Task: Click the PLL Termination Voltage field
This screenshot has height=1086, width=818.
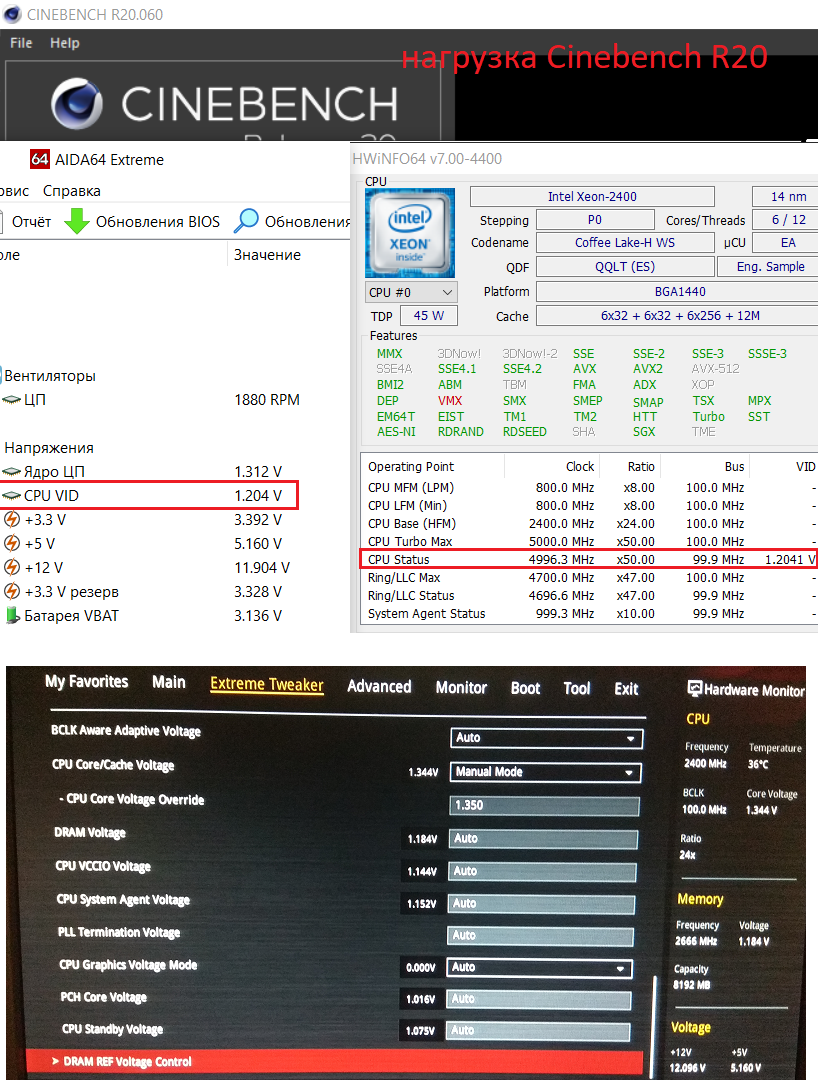Action: coord(540,936)
